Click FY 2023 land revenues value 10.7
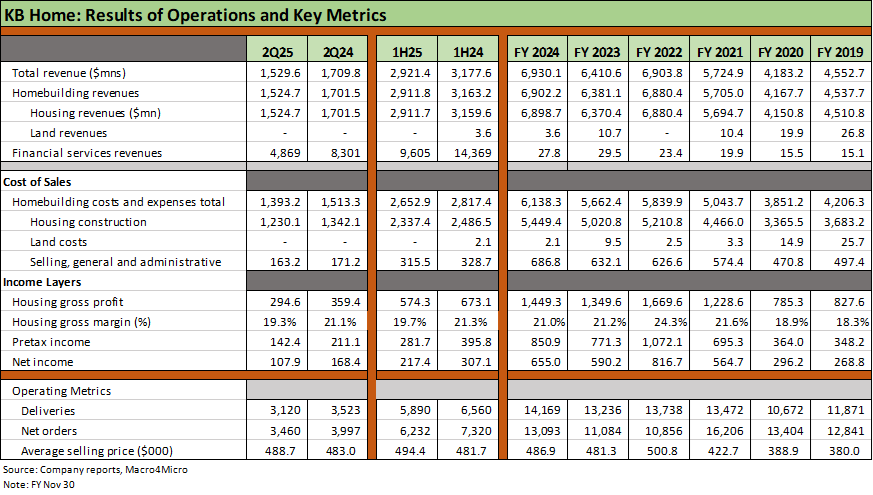 (610, 133)
